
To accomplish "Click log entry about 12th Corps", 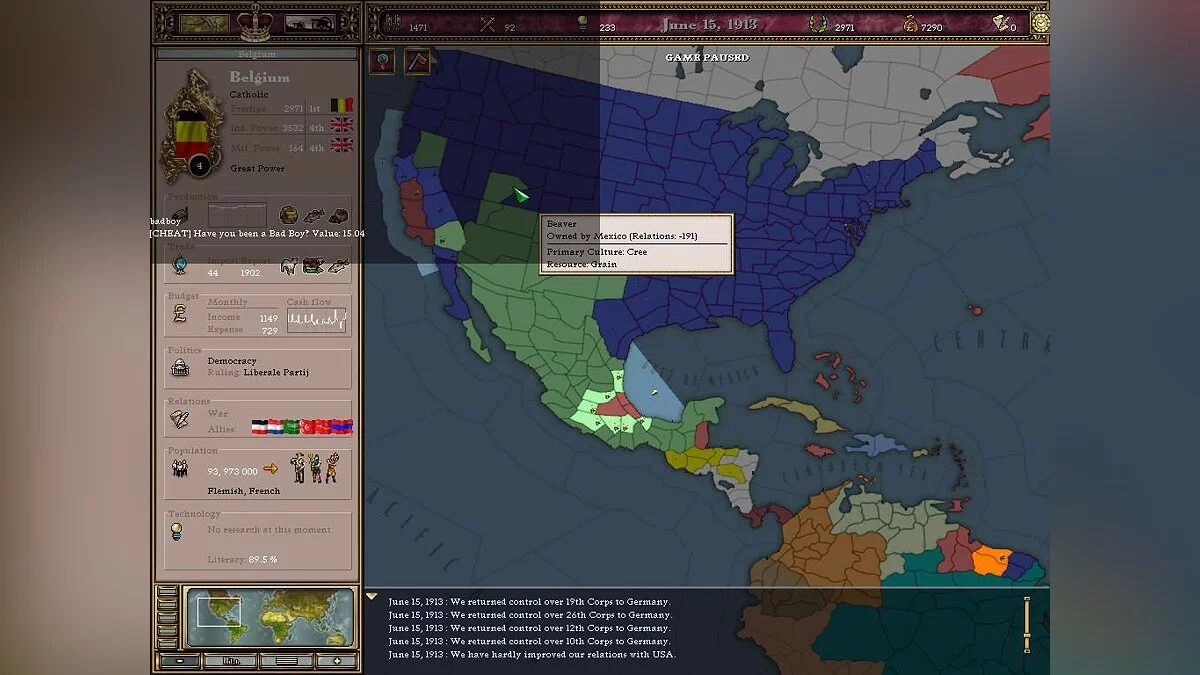I will coord(530,628).
